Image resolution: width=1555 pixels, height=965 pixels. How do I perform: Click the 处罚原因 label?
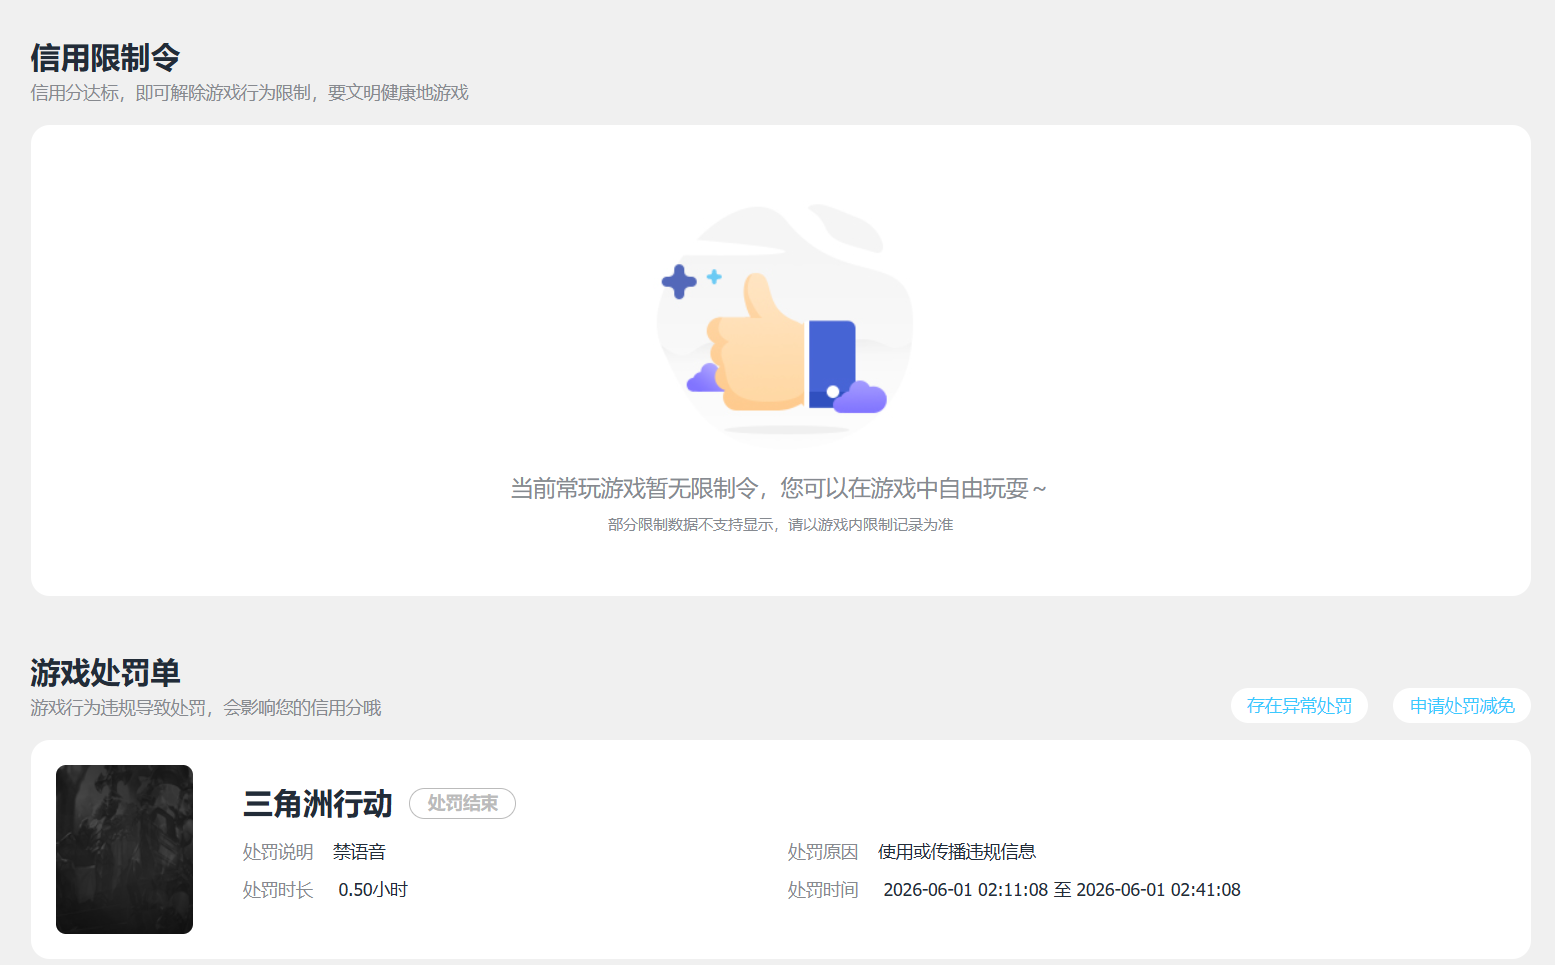[x=823, y=852]
